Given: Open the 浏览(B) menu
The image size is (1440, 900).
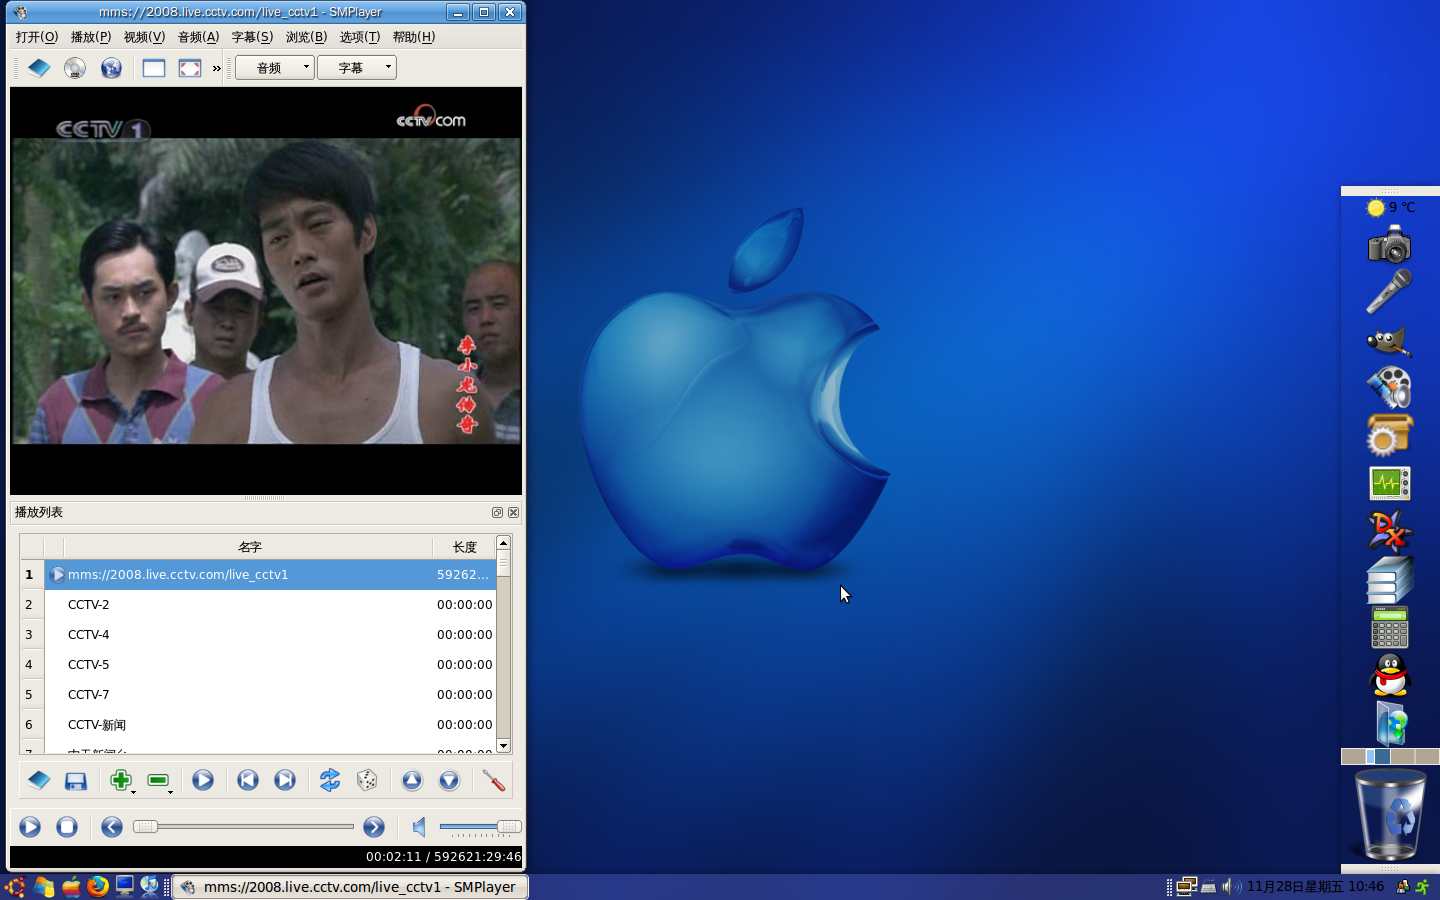Looking at the screenshot, I should click(x=306, y=37).
